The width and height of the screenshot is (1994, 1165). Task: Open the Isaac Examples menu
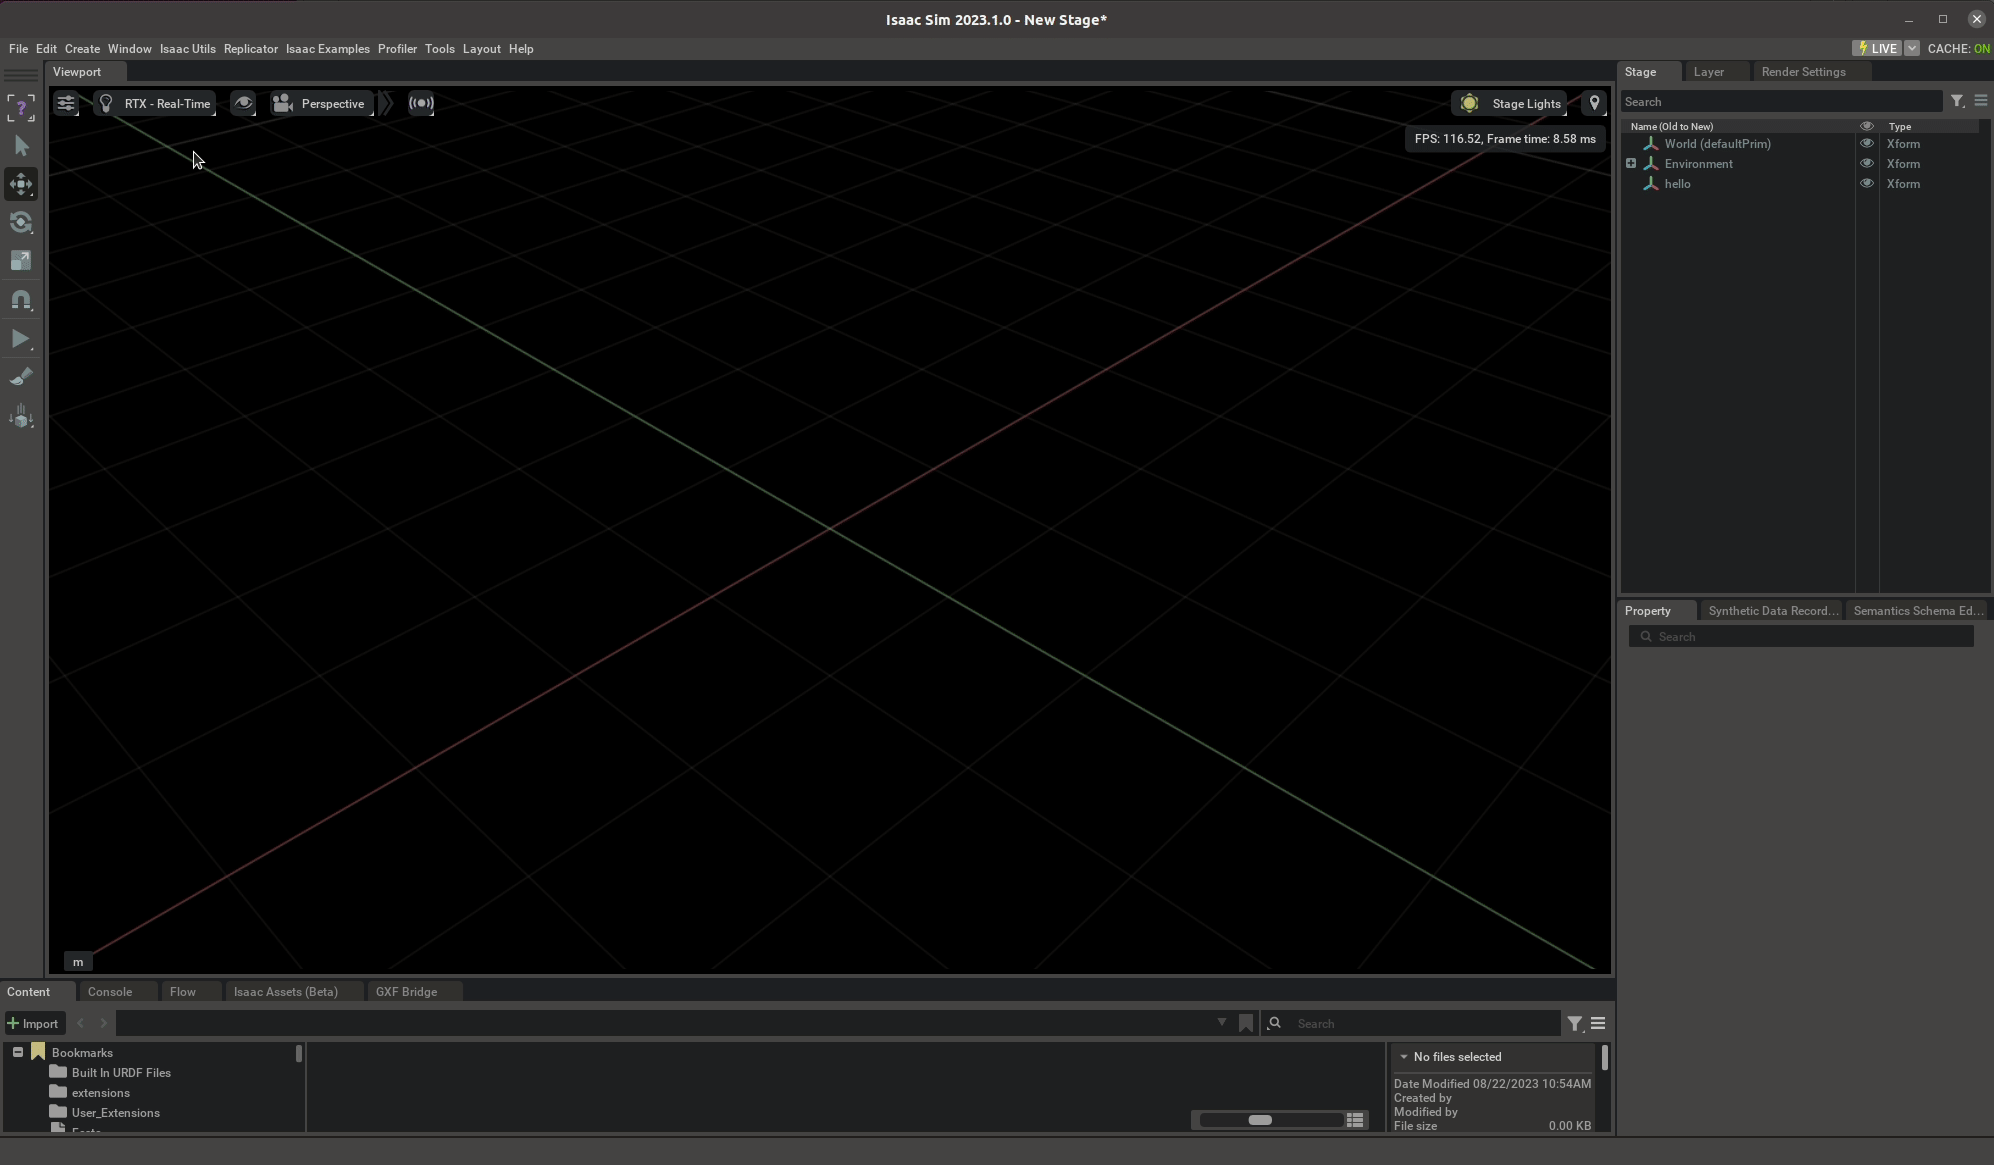pos(327,48)
